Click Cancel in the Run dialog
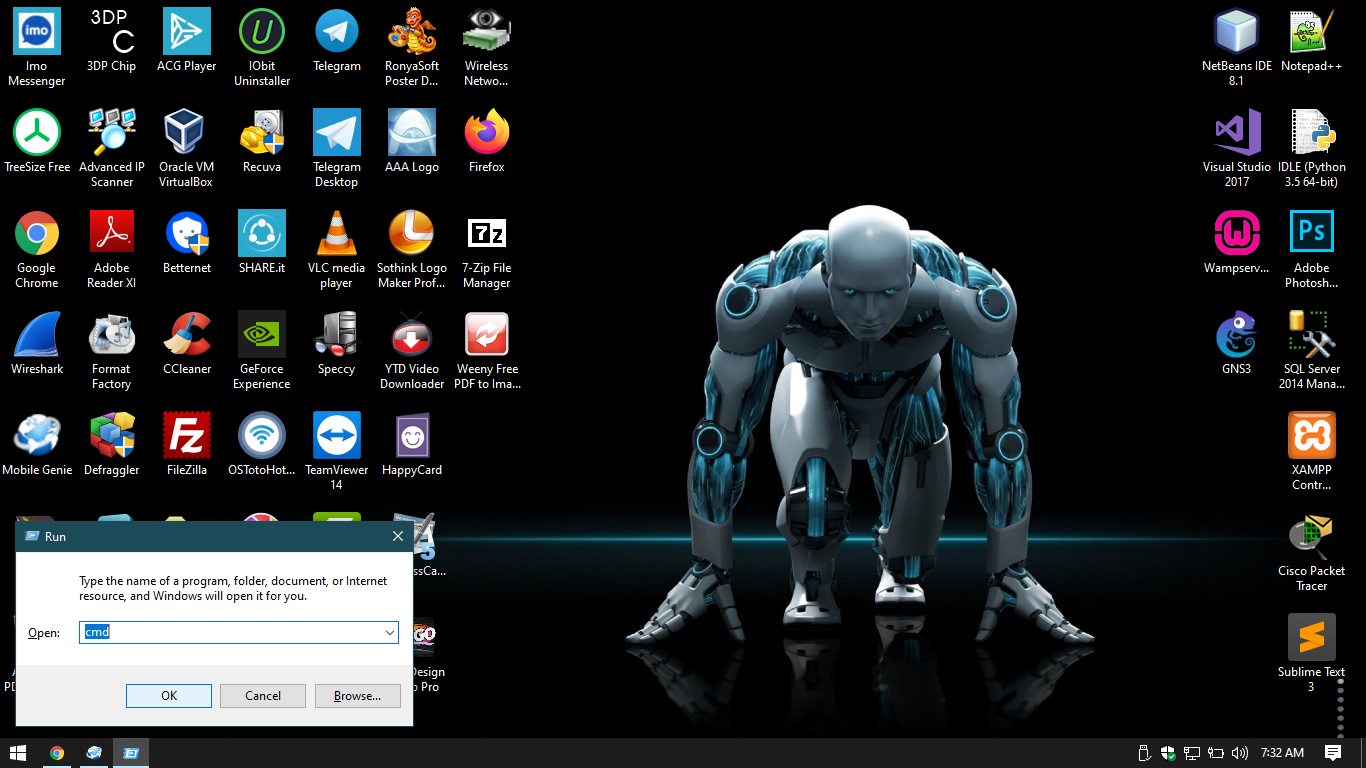The height and width of the screenshot is (768, 1366). point(262,695)
